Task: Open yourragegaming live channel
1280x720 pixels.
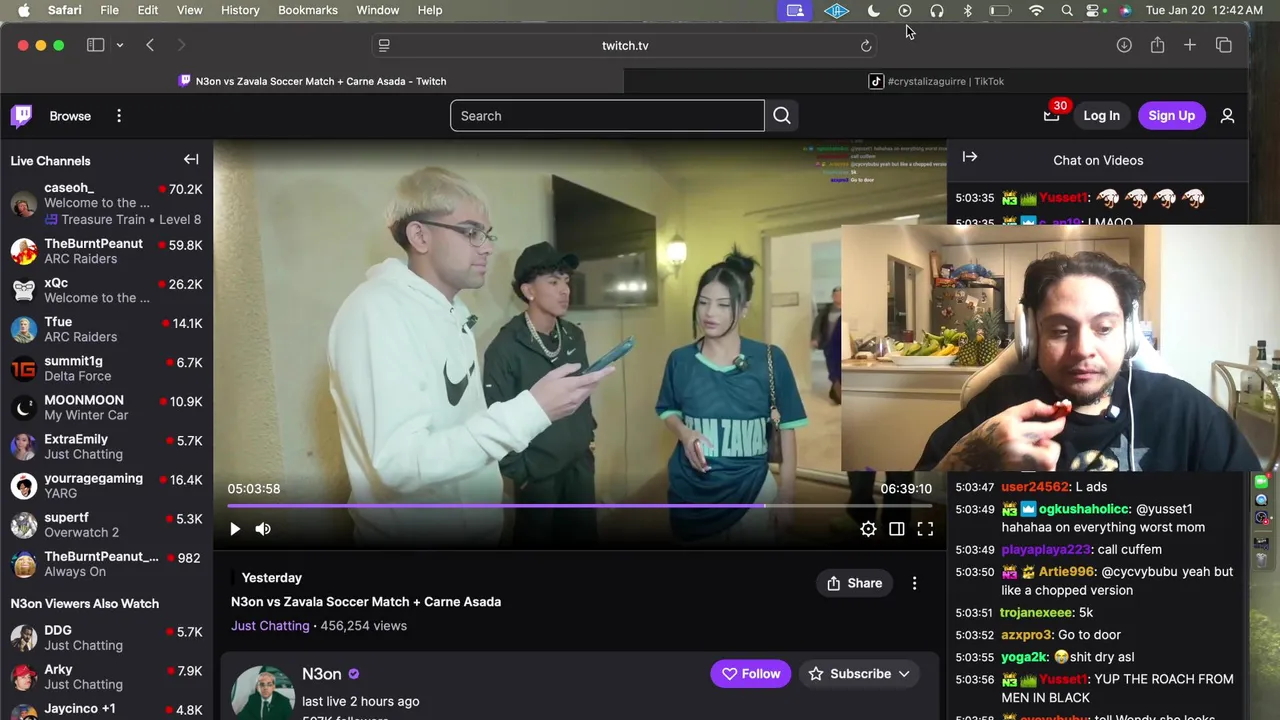Action: click(106, 485)
